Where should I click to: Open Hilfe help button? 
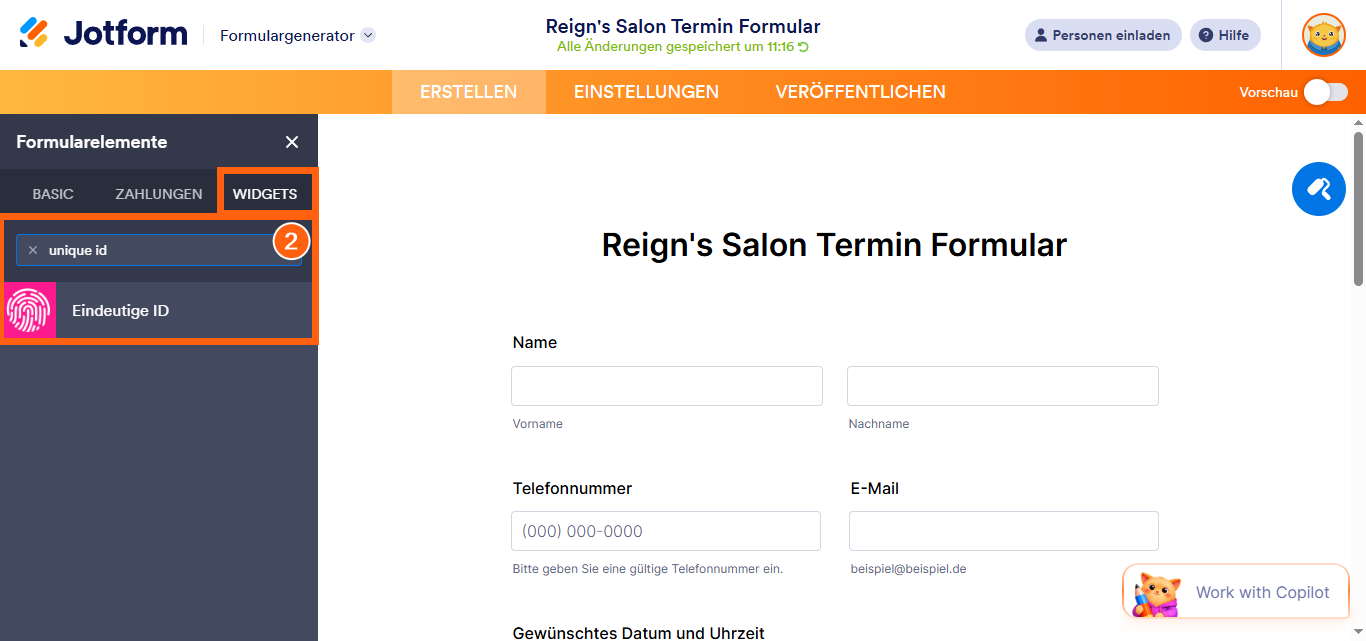point(1225,35)
